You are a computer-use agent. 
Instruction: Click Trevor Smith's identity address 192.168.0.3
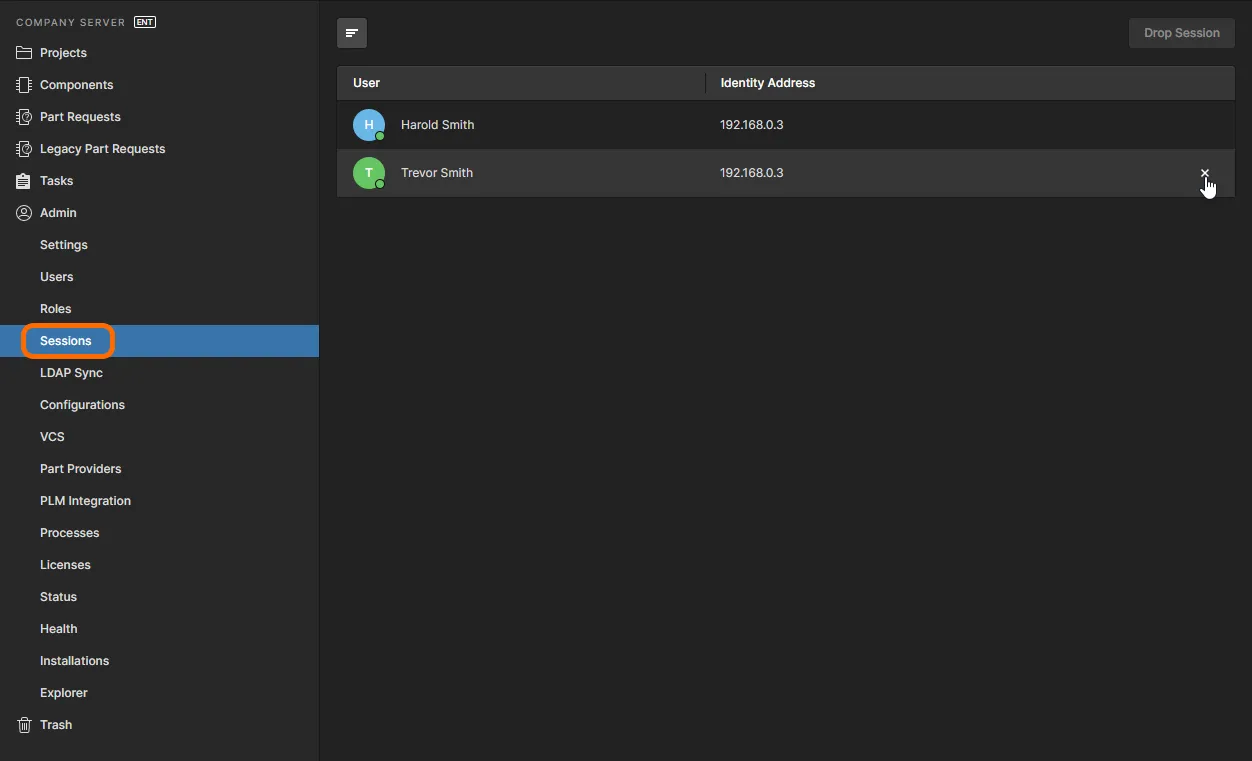click(752, 173)
